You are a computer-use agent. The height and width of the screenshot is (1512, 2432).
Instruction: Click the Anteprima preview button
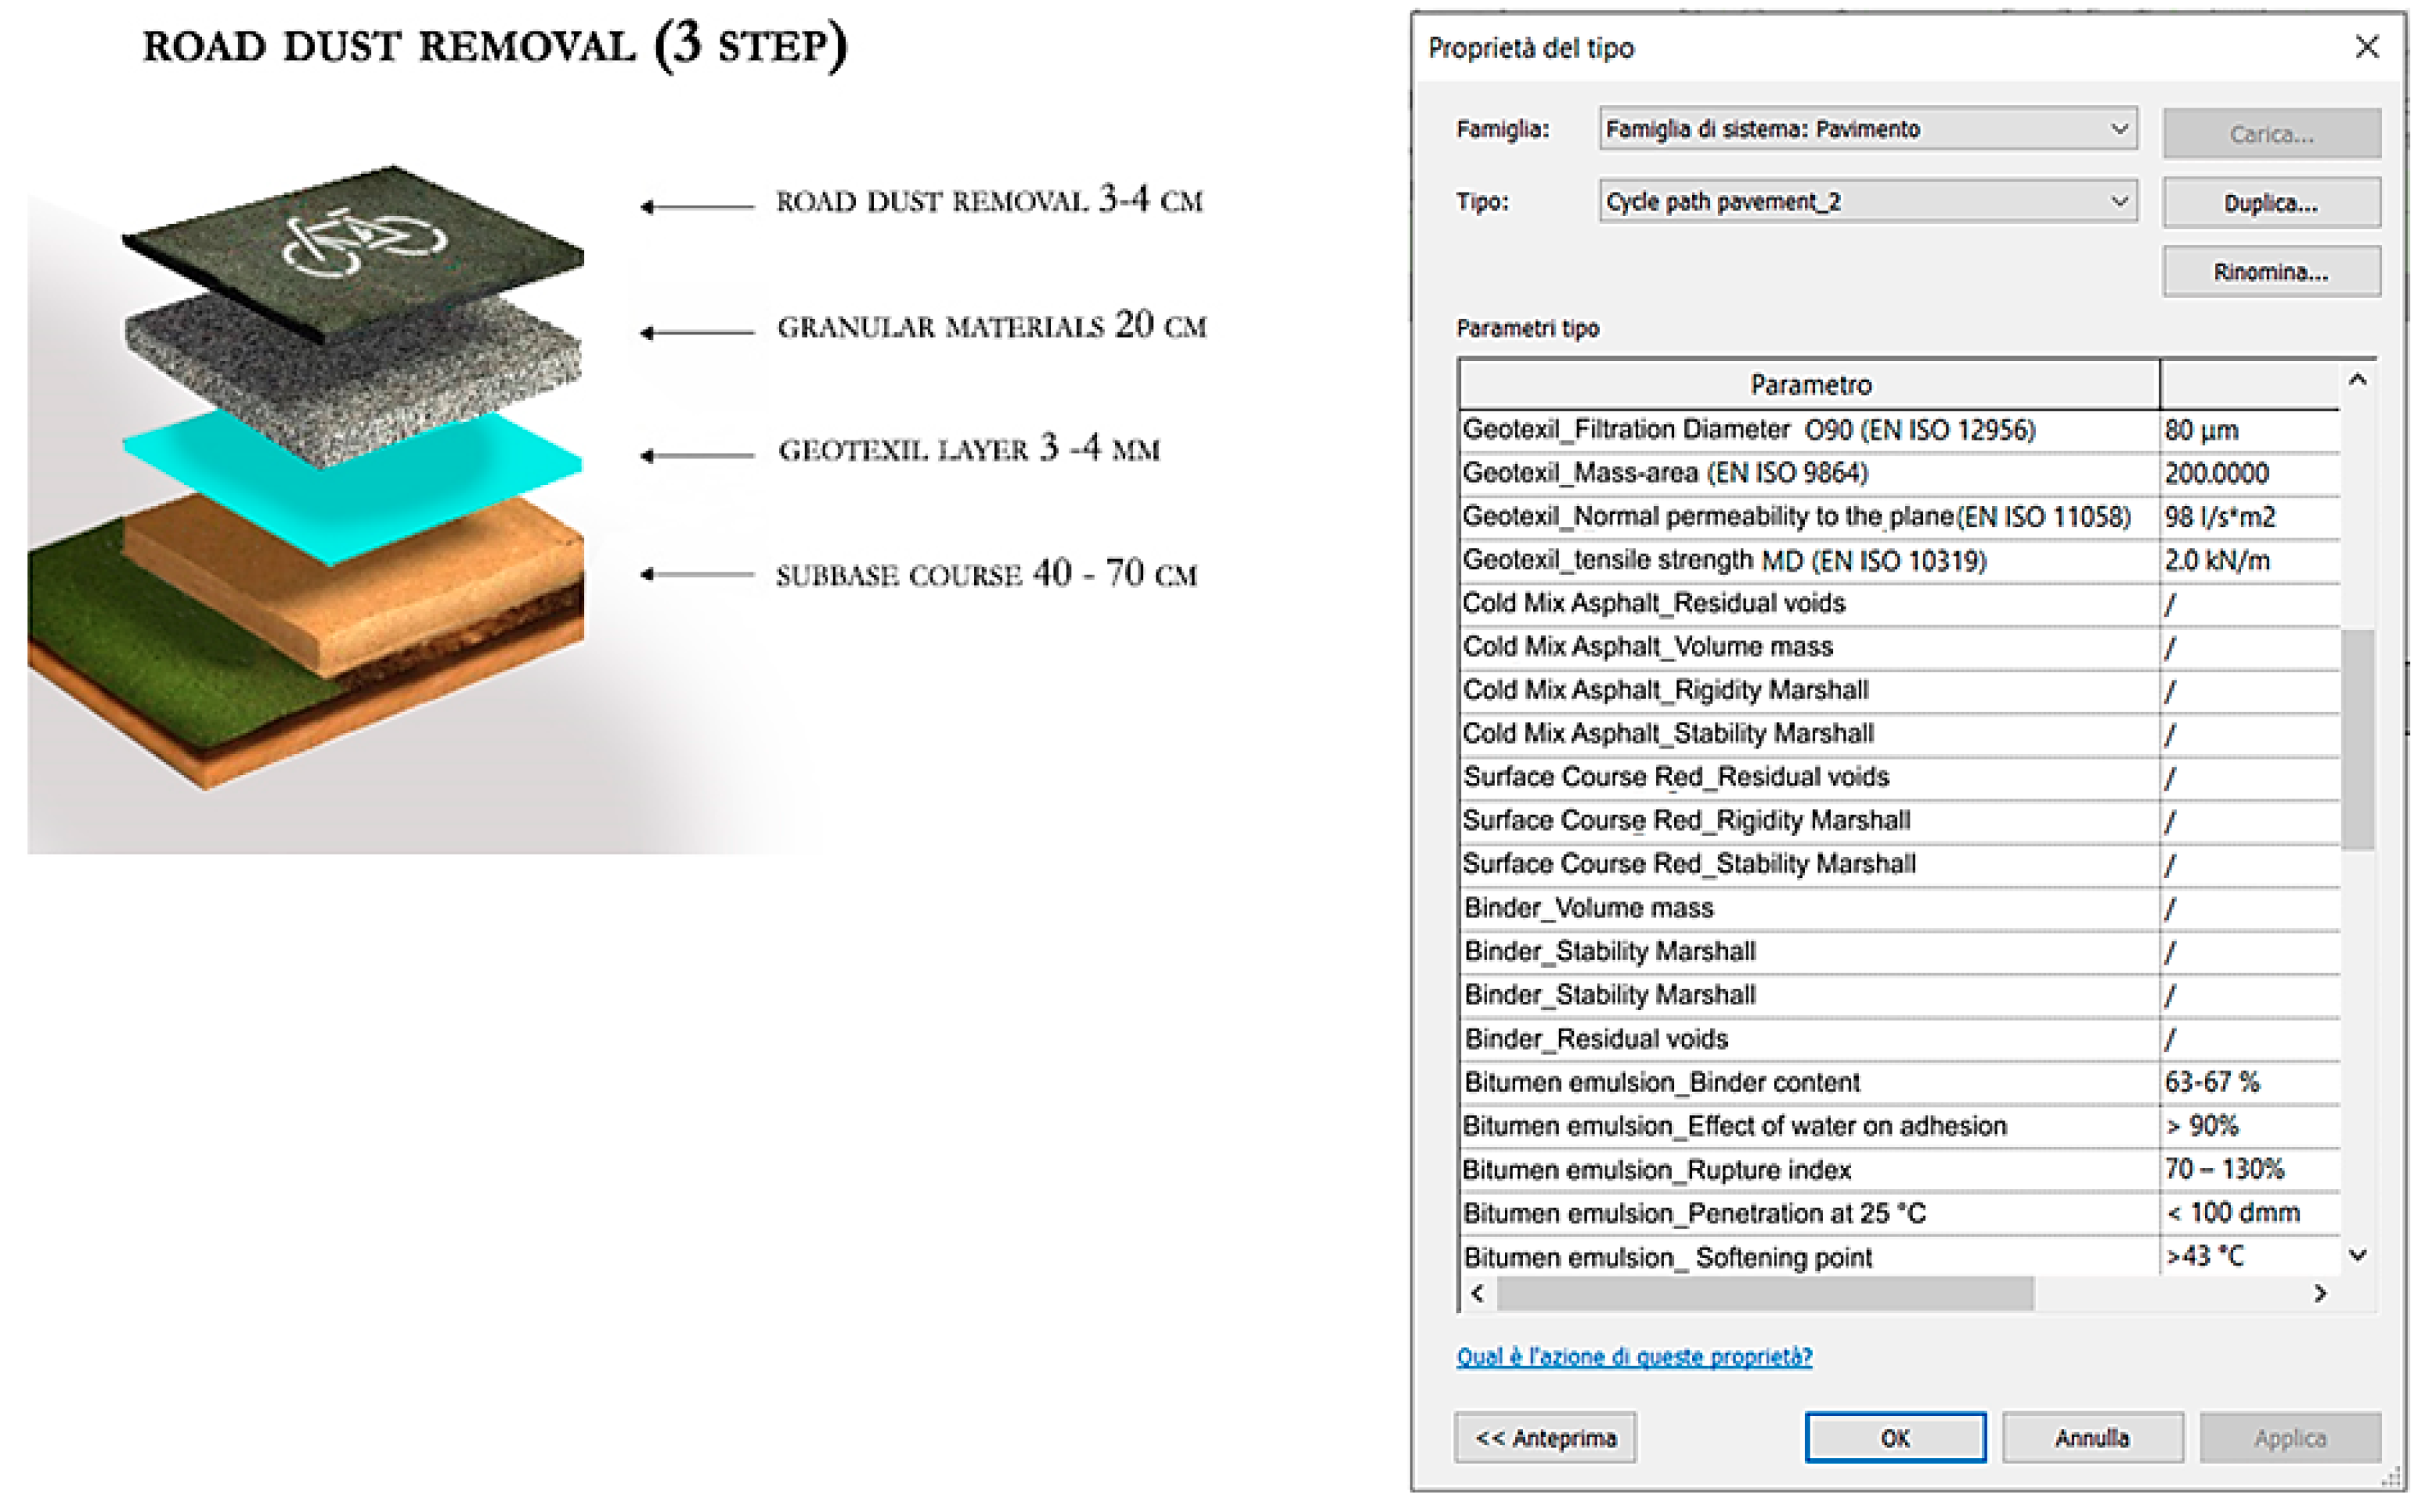click(x=1545, y=1438)
